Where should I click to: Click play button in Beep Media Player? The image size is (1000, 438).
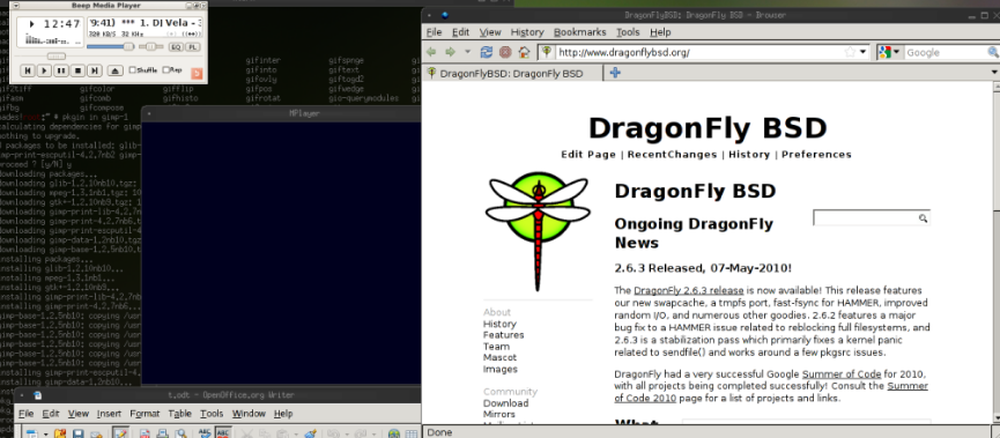point(45,71)
